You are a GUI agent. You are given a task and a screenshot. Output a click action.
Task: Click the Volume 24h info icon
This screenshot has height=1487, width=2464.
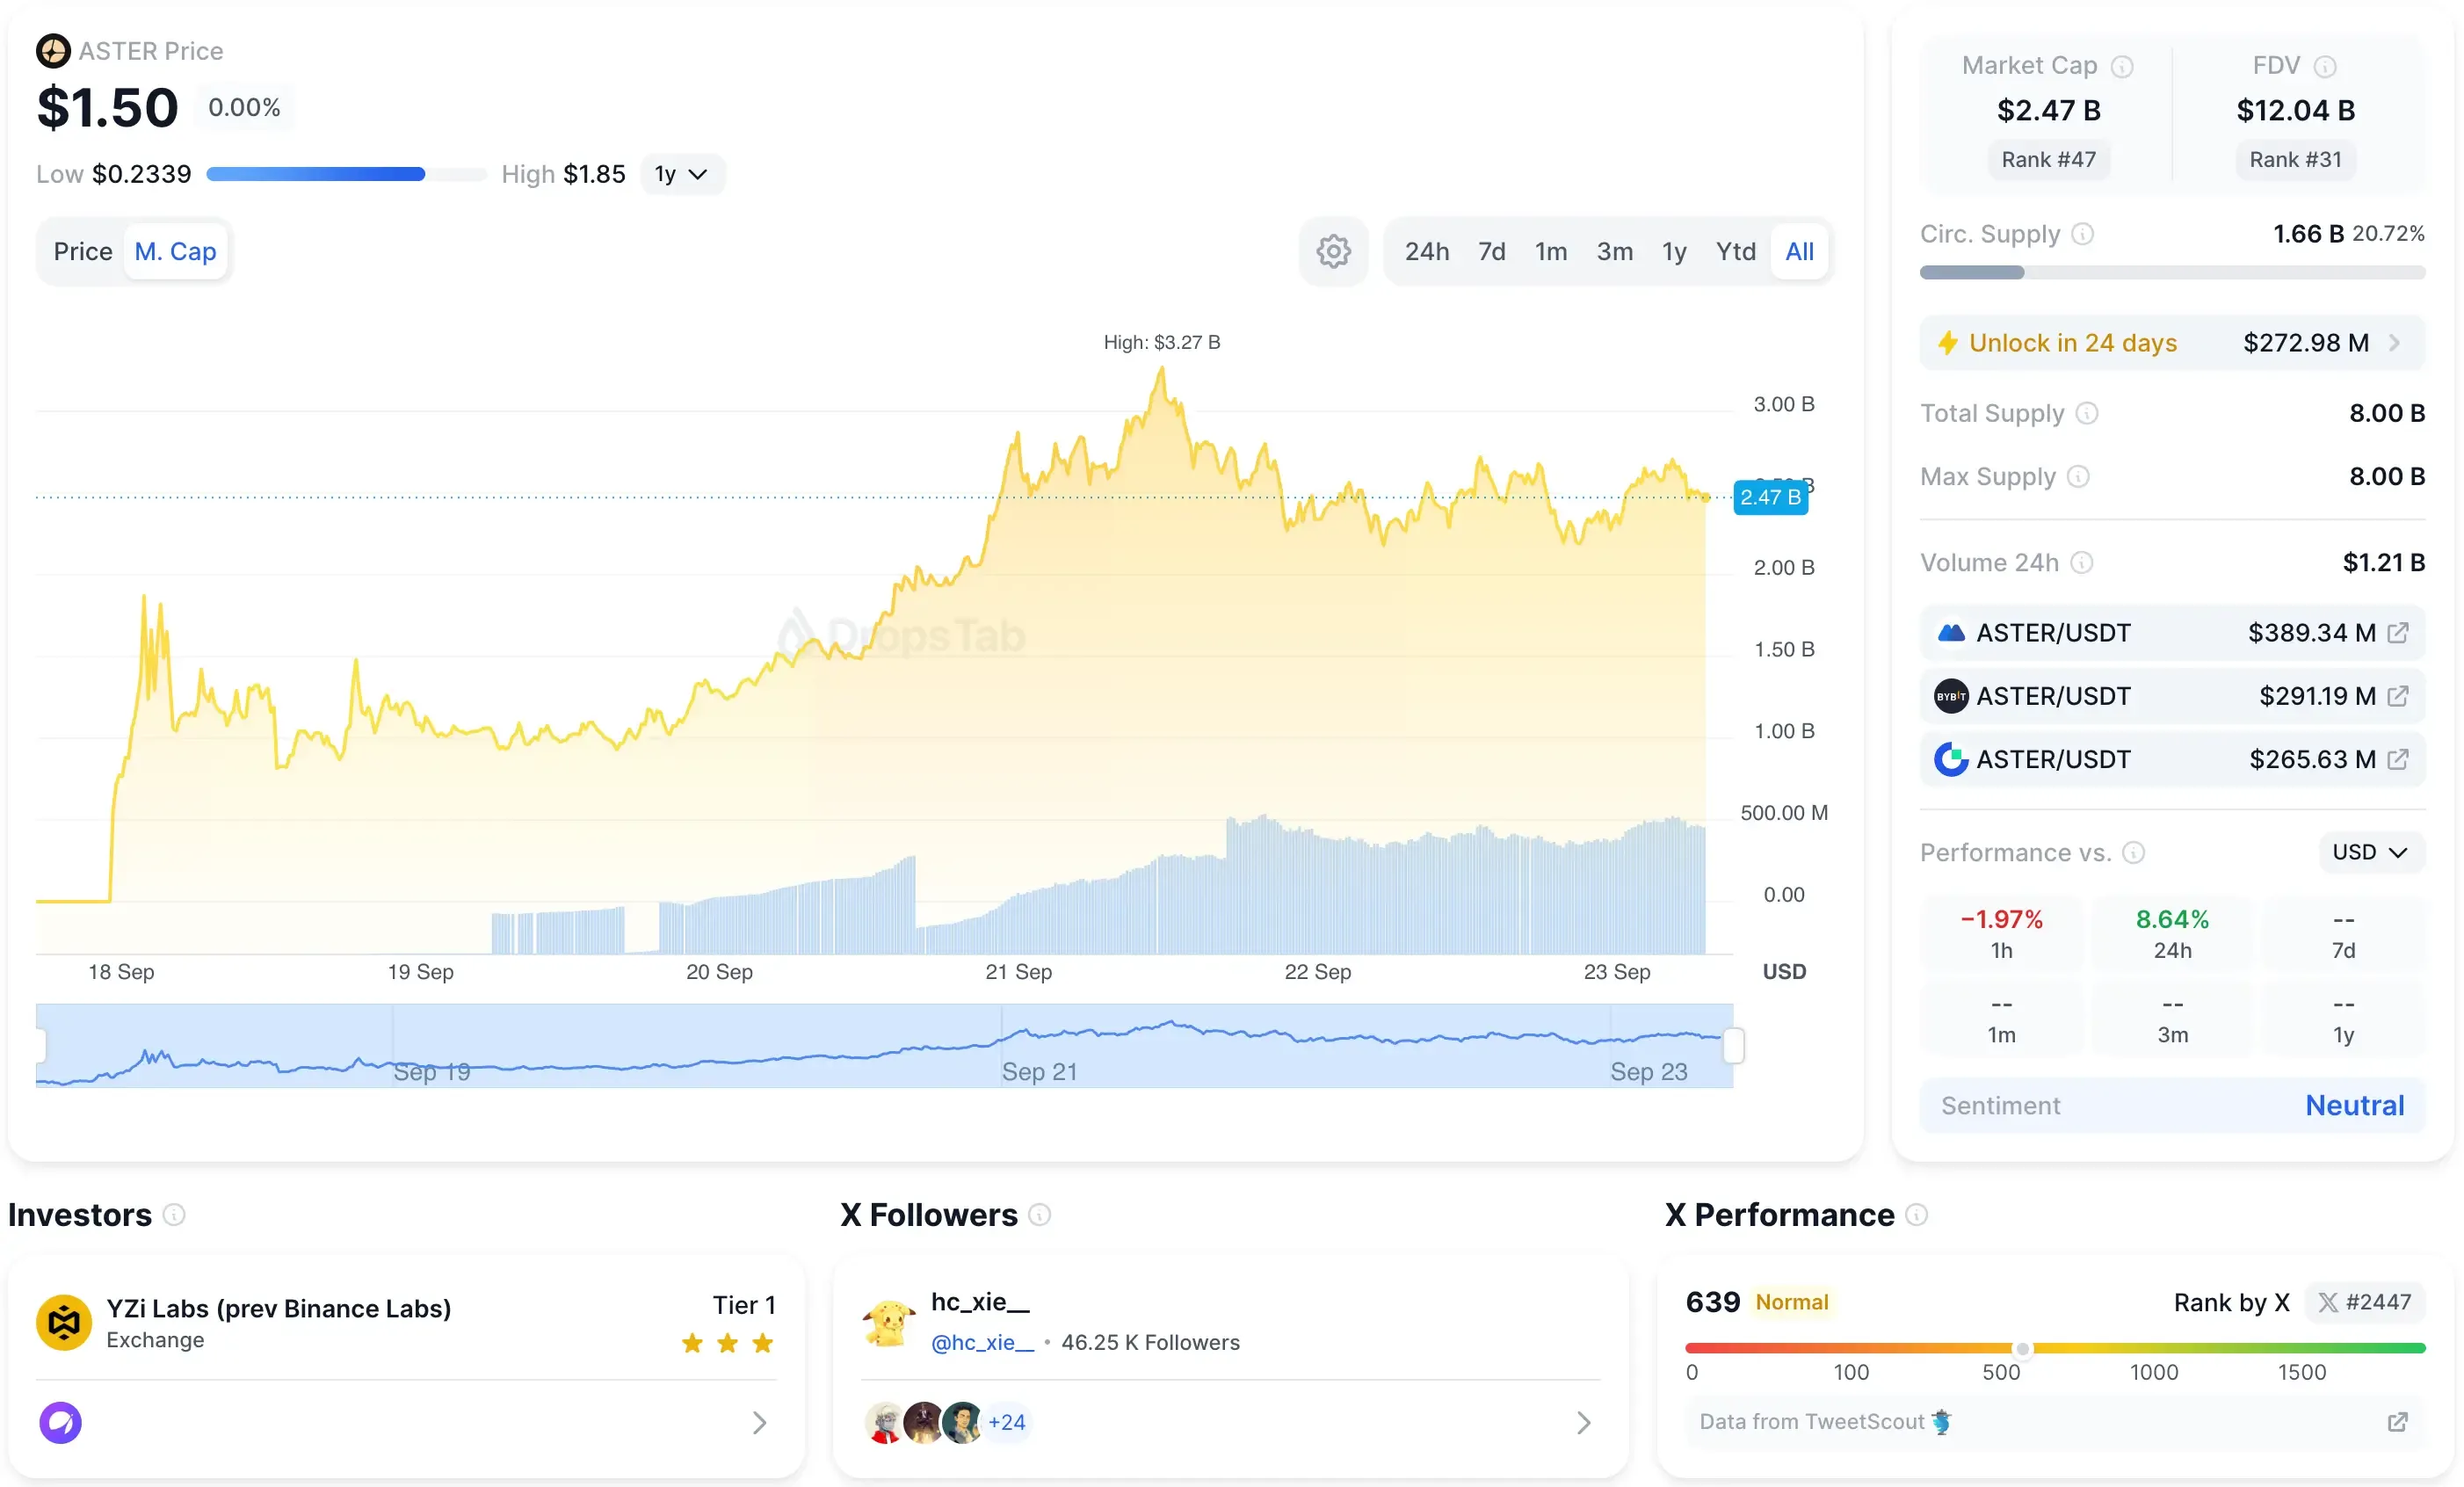point(2083,562)
